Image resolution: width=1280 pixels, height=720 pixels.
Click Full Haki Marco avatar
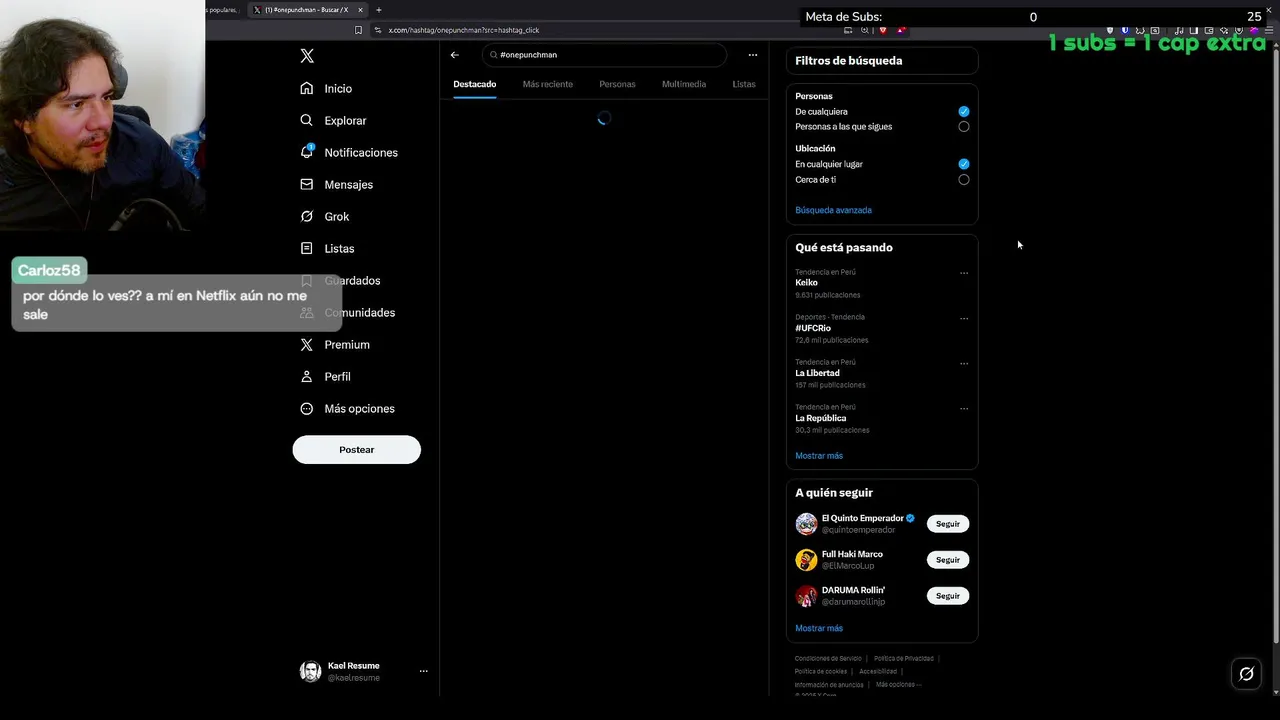click(806, 560)
